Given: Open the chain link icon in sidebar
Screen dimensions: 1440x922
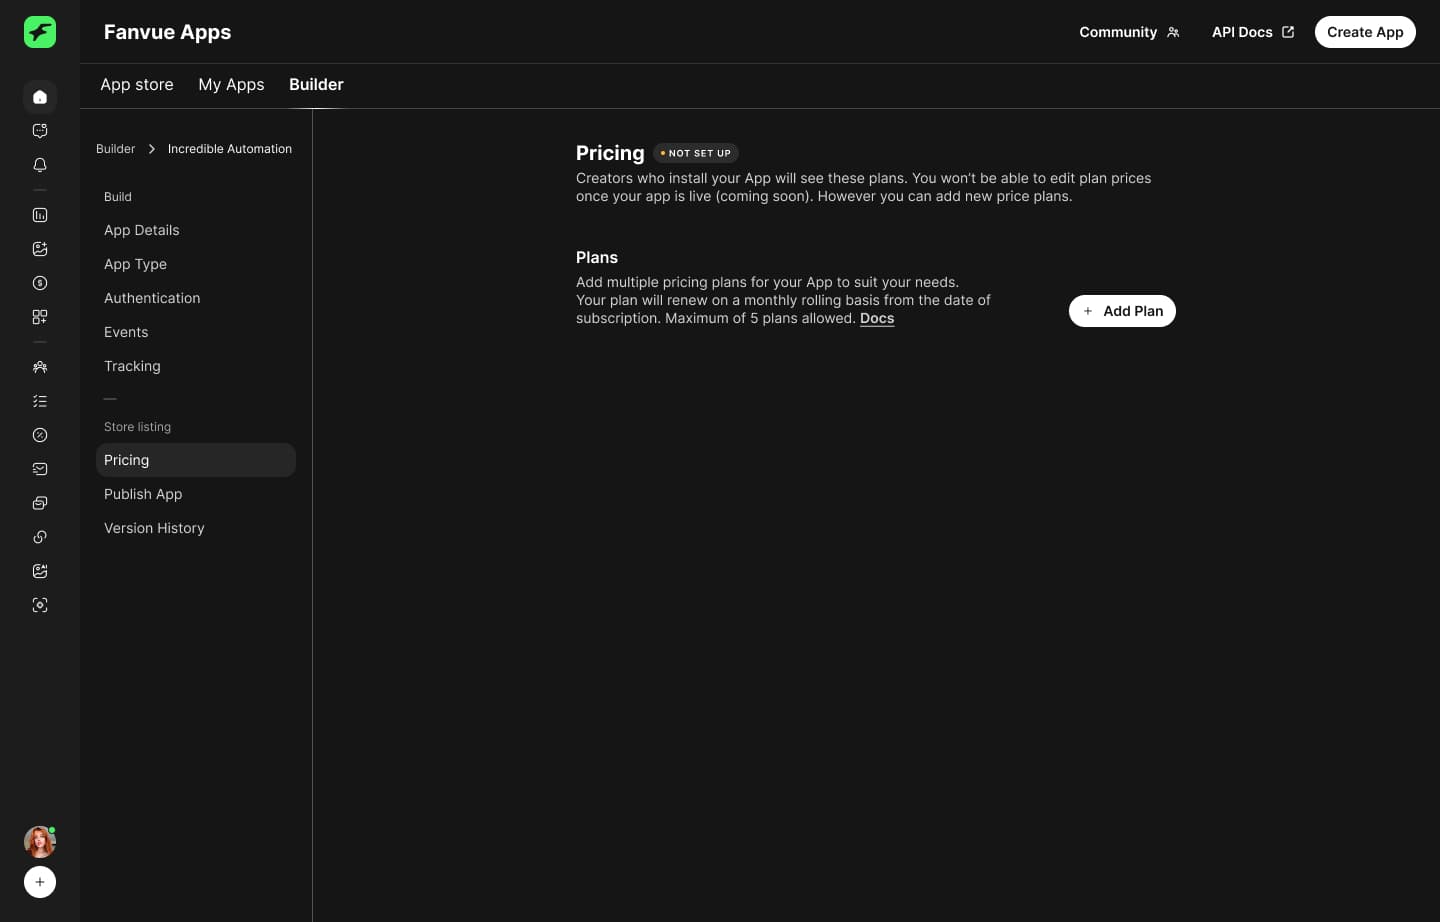Looking at the screenshot, I should click(x=40, y=537).
